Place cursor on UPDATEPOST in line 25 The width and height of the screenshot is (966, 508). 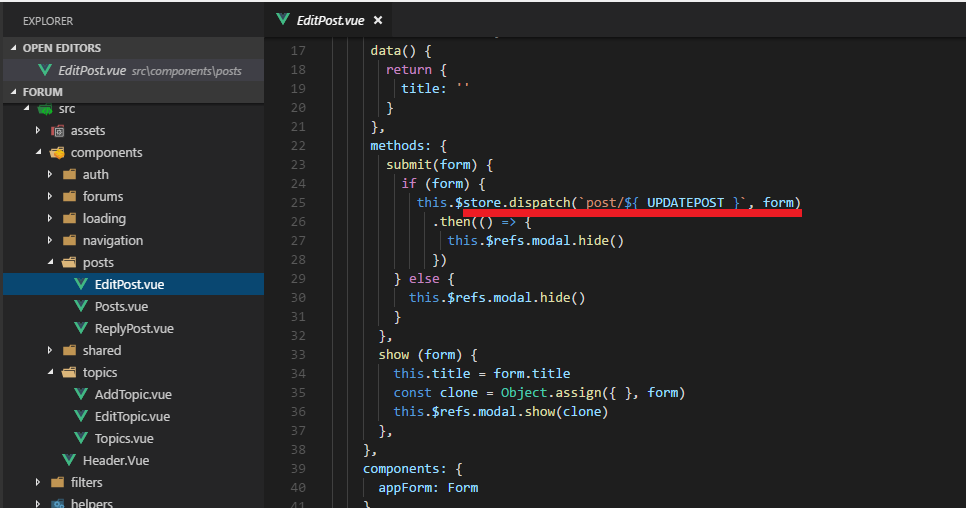click(x=685, y=203)
